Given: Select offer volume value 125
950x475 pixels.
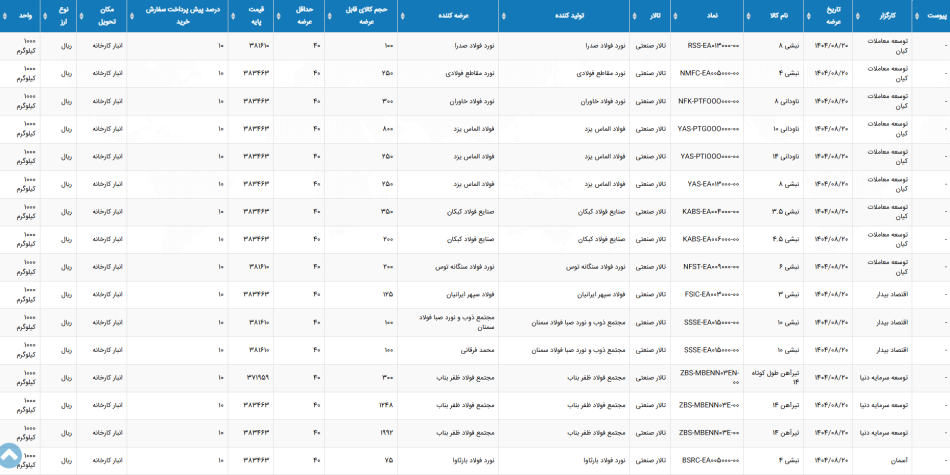Looking at the screenshot, I should point(388,295).
